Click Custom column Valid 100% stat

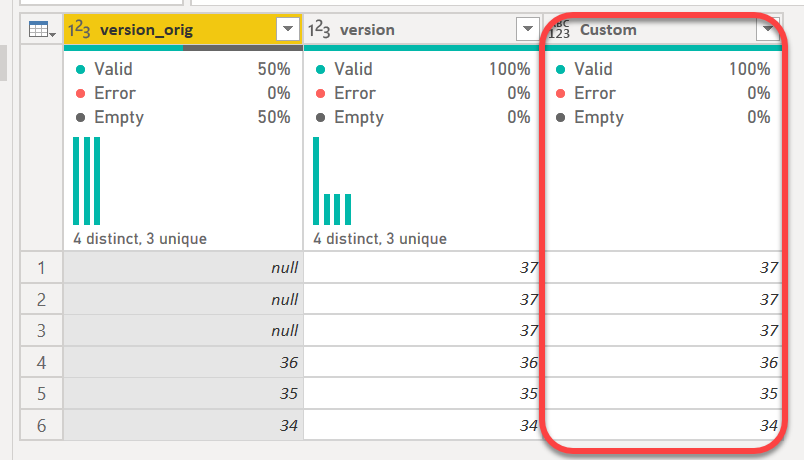tap(663, 69)
